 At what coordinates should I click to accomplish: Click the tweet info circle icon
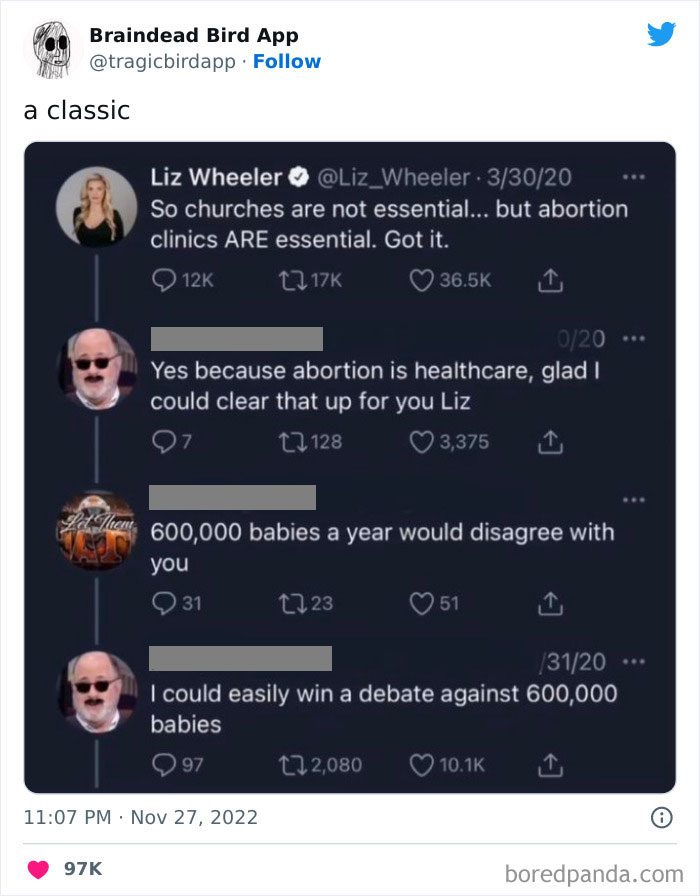[x=661, y=817]
